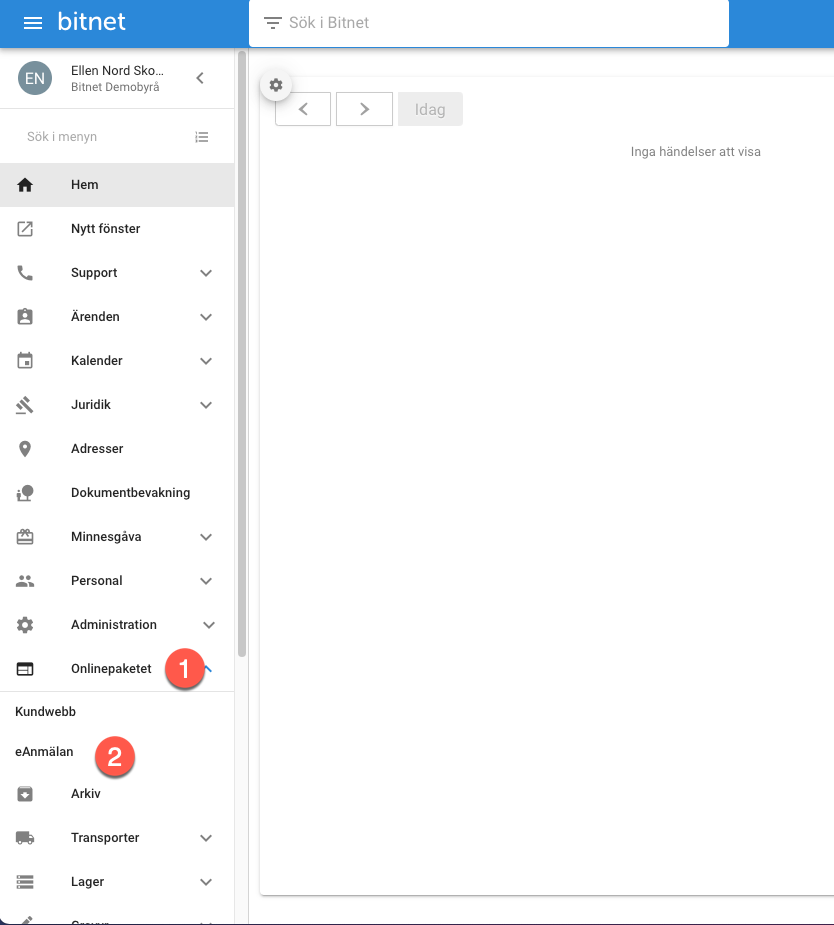Click the Onlinepaketet web icon
Image resolution: width=834 pixels, height=925 pixels.
[x=25, y=669]
